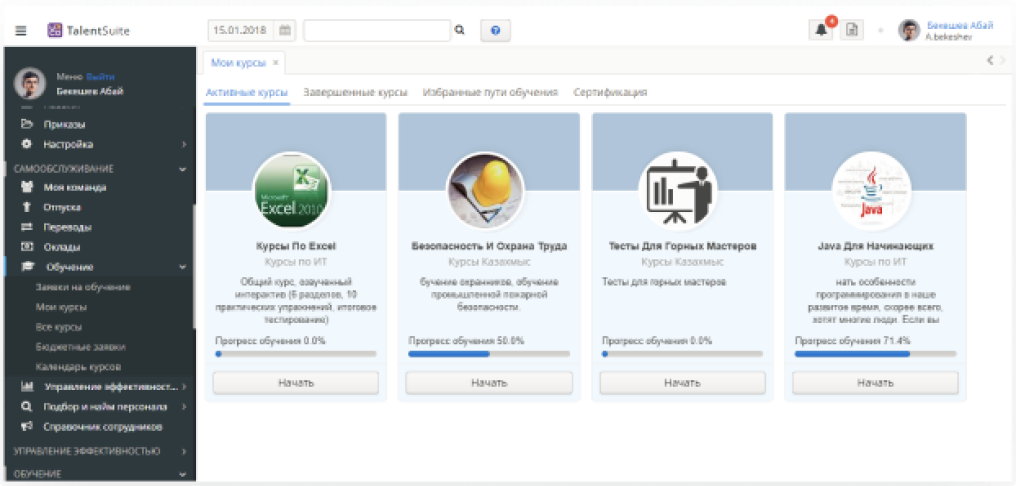This screenshot has height=486, width=1016.
Task: Click the Excel 2010 course image
Action: coord(292,191)
